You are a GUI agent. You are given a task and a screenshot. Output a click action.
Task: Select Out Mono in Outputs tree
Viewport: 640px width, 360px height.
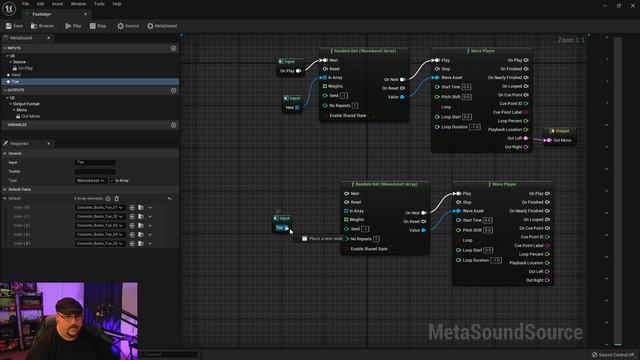click(x=31, y=116)
